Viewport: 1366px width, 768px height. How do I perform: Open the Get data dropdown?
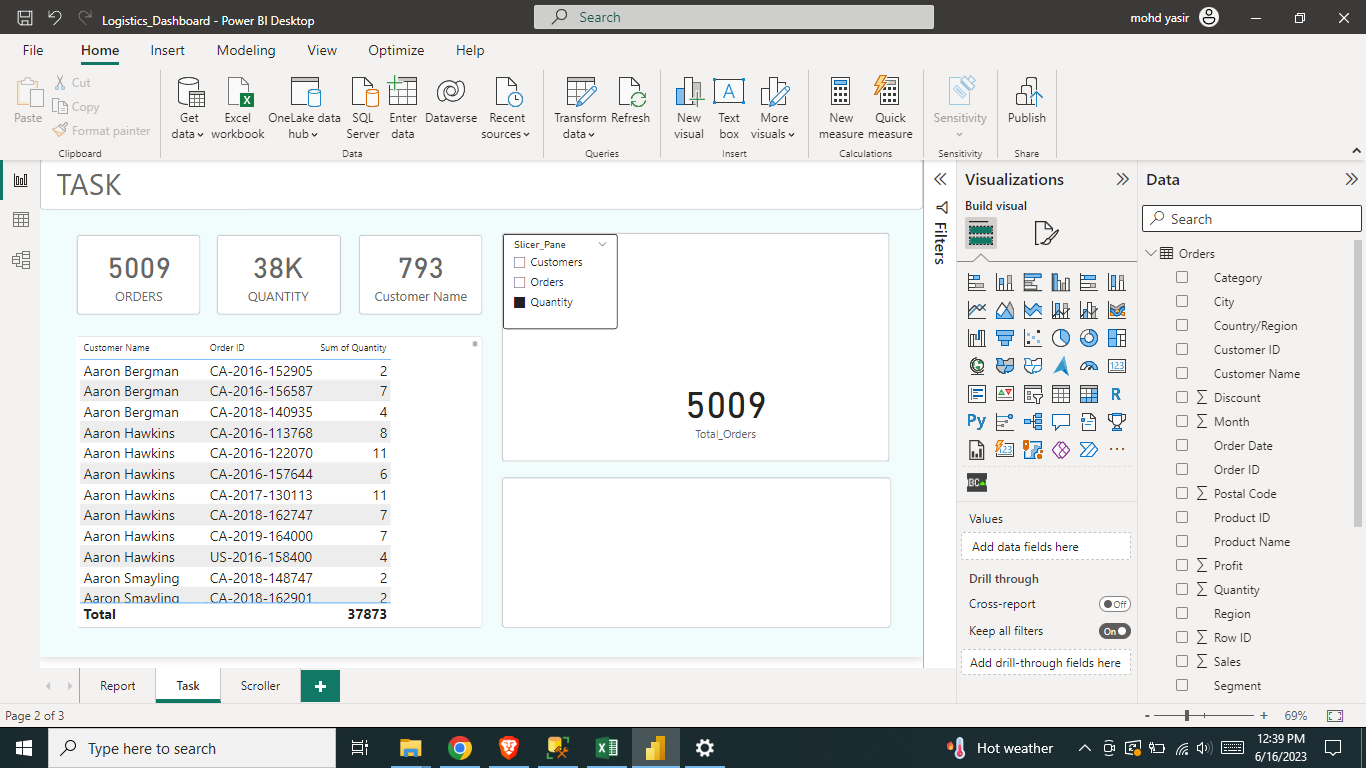click(188, 134)
